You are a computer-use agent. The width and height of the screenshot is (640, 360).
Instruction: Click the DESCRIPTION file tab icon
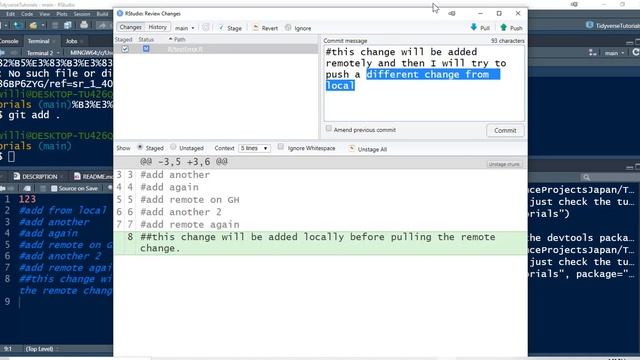(16, 176)
